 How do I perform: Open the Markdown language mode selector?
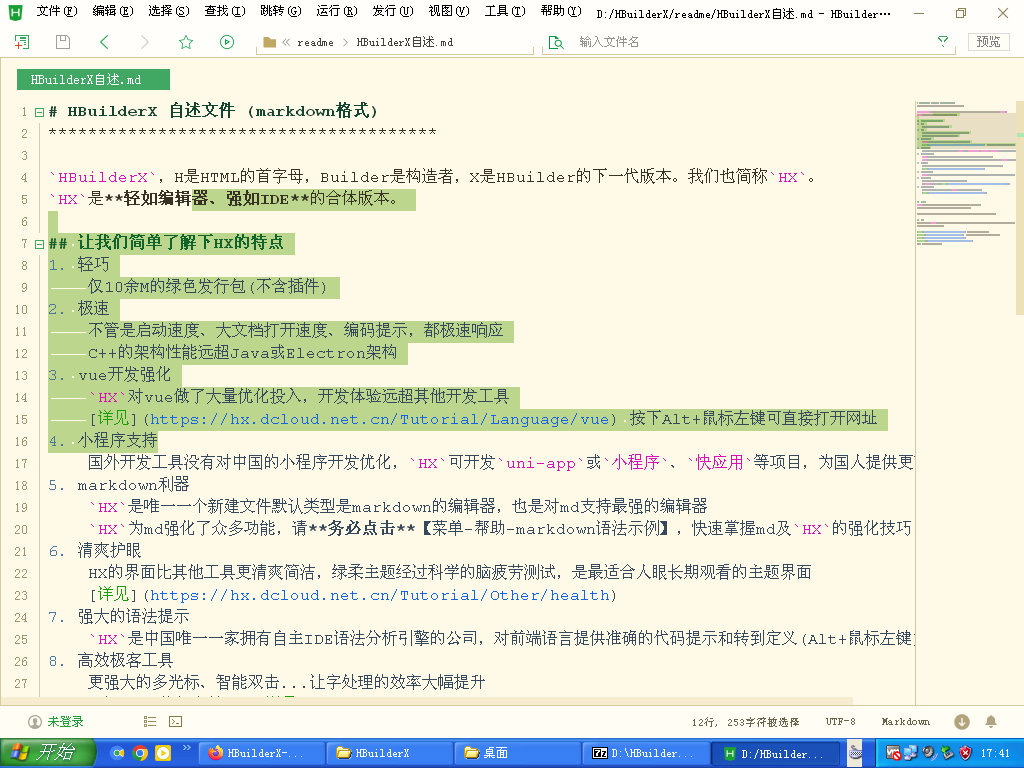click(905, 721)
